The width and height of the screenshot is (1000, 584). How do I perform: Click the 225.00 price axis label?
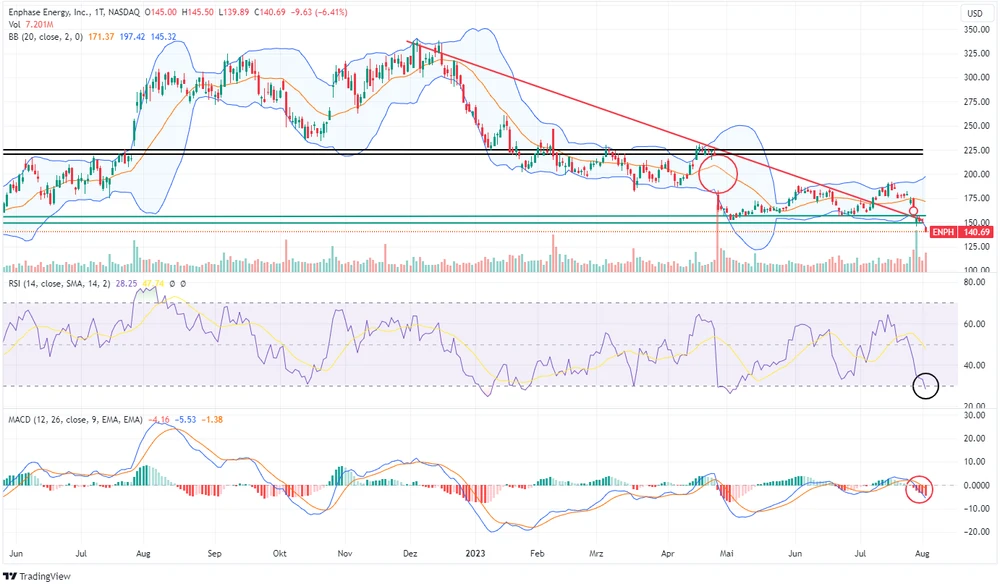[x=975, y=150]
